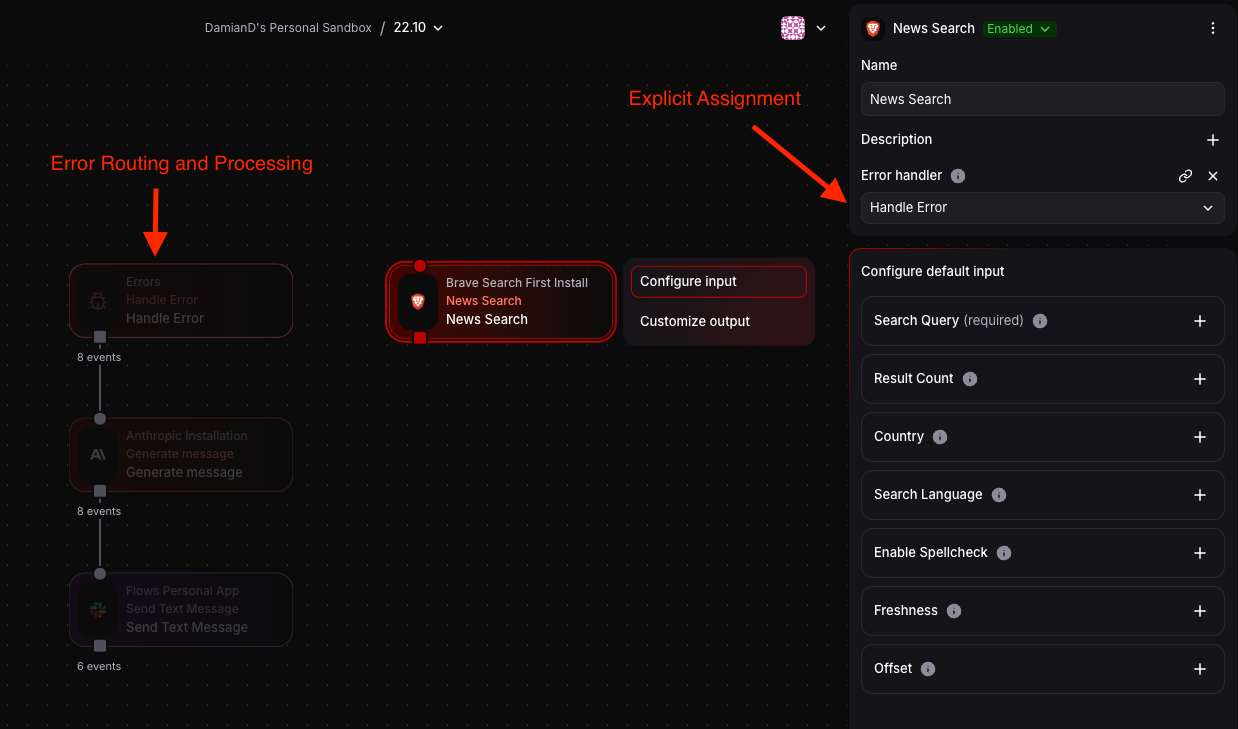This screenshot has height=729, width=1238.
Task: Open the Handle Error dropdown
Action: [1042, 208]
